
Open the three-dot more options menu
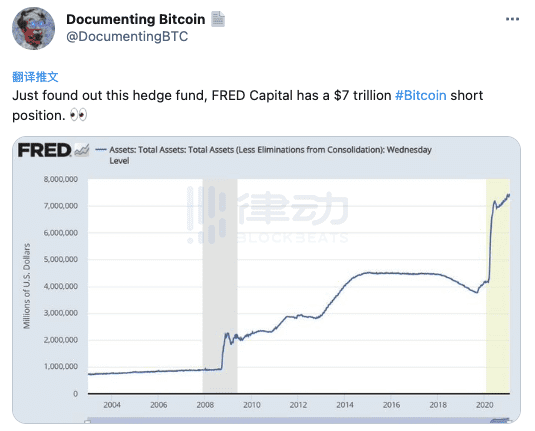click(512, 19)
